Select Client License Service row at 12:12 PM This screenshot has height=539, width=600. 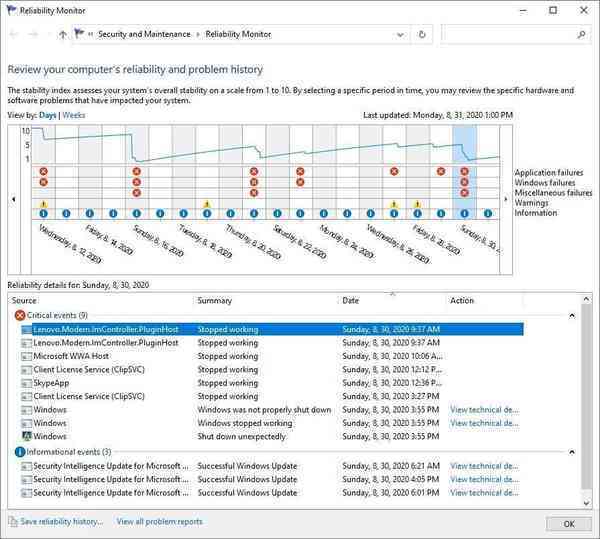(x=272, y=370)
